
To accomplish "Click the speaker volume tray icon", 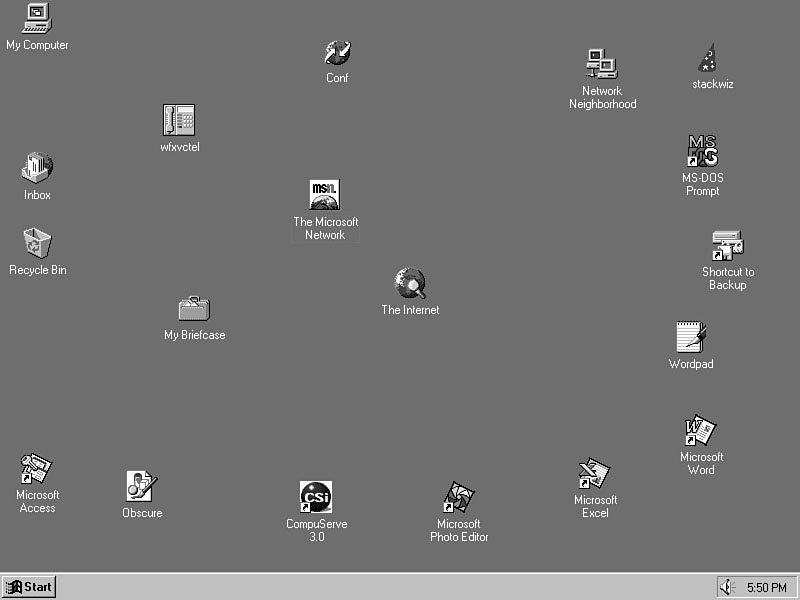I will click(727, 587).
